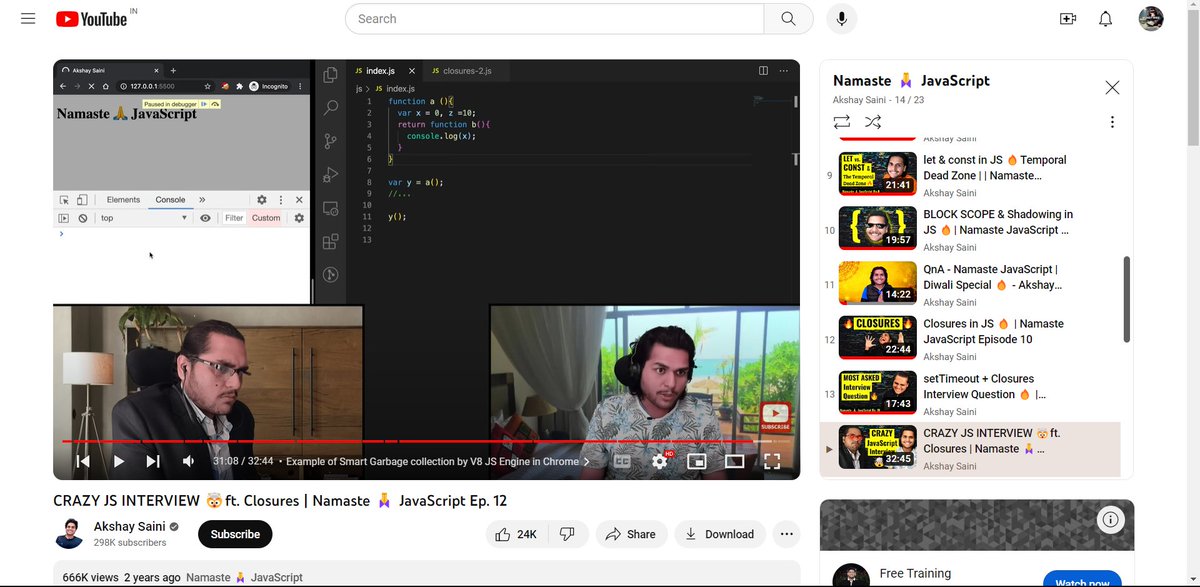The height and width of the screenshot is (587, 1200).
Task: Dislike this video
Action: tap(567, 534)
